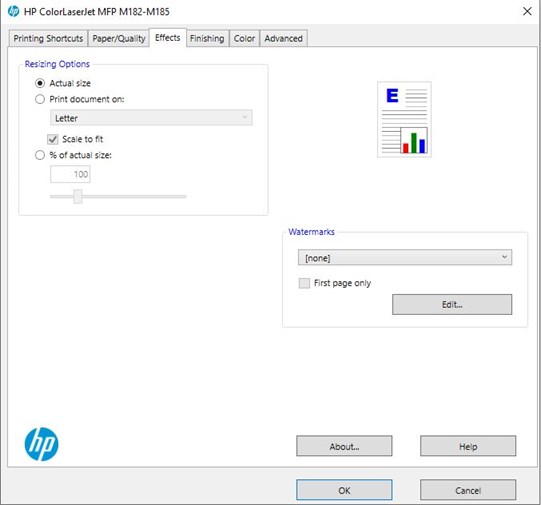This screenshot has width=541, height=505.
Task: Switch to the Printing Shortcuts tab
Action: click(48, 38)
